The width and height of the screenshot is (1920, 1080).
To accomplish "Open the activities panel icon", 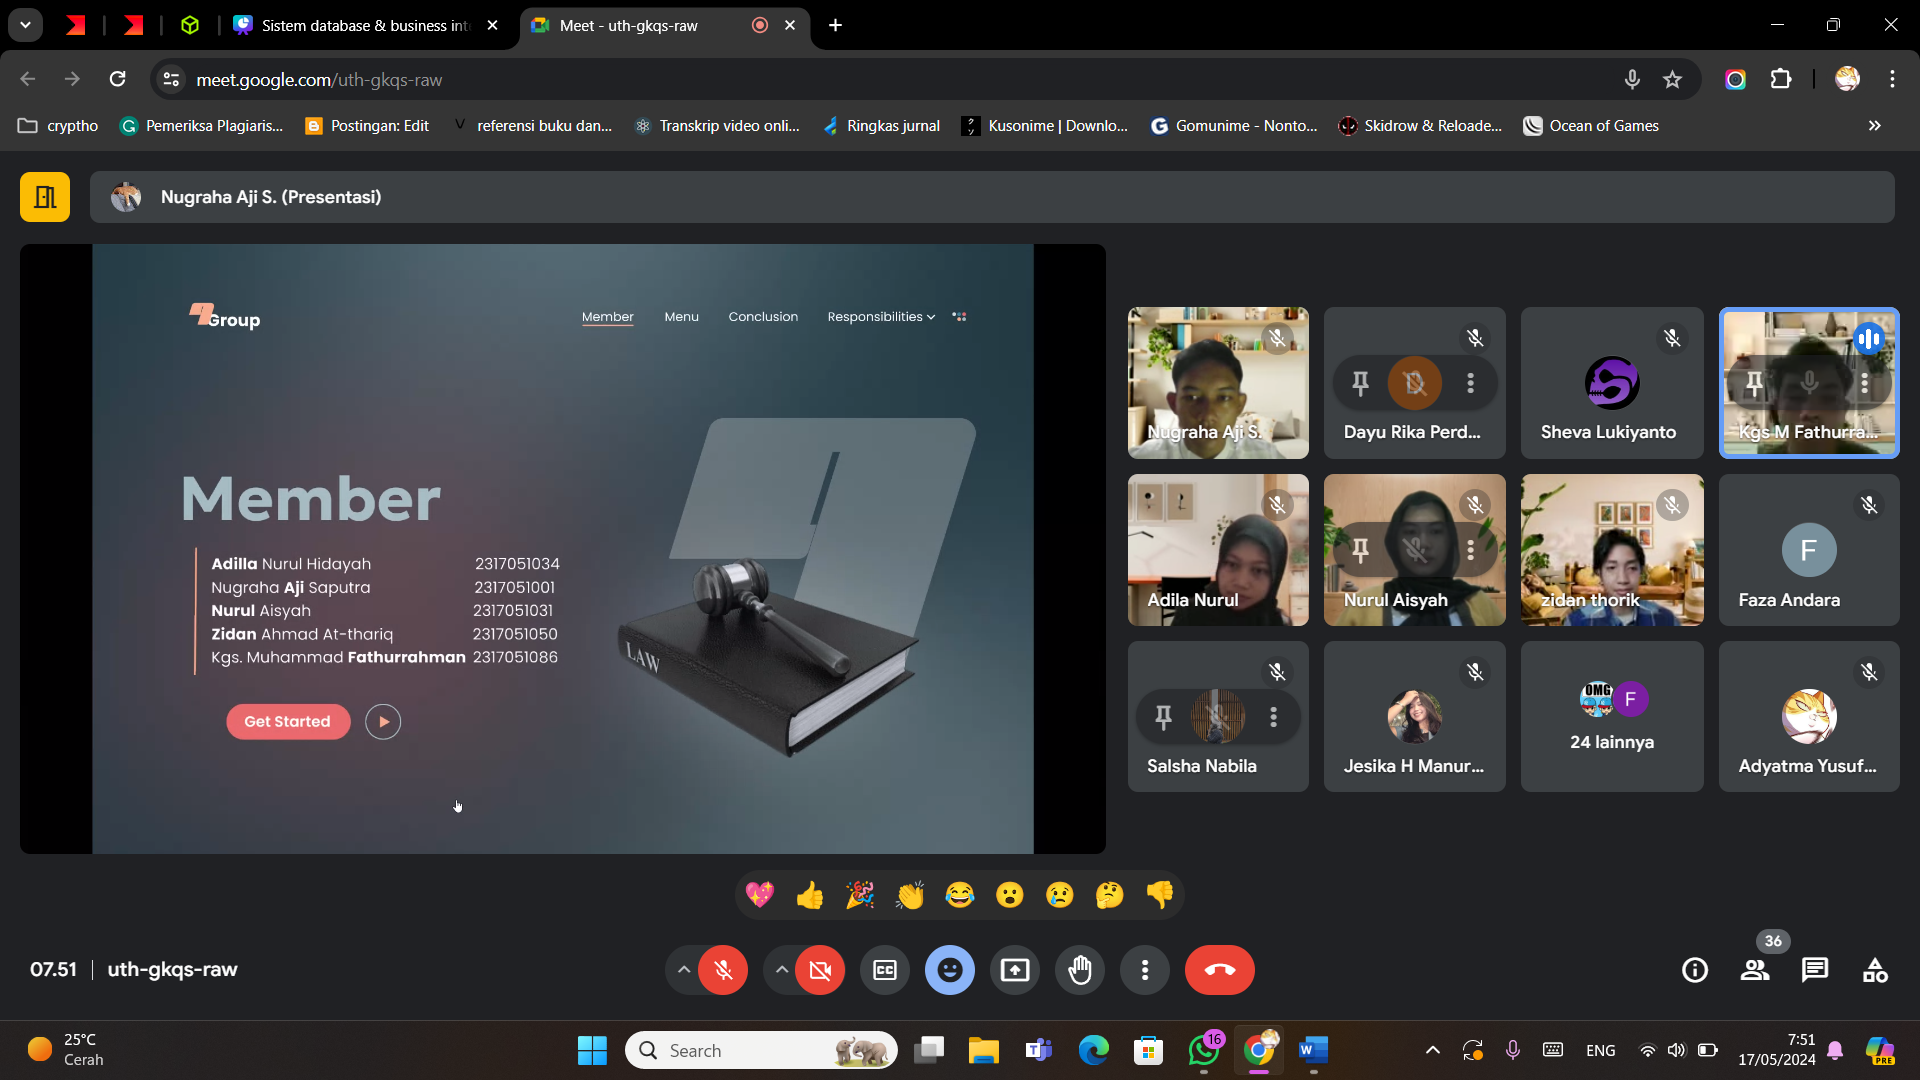I will point(1875,970).
